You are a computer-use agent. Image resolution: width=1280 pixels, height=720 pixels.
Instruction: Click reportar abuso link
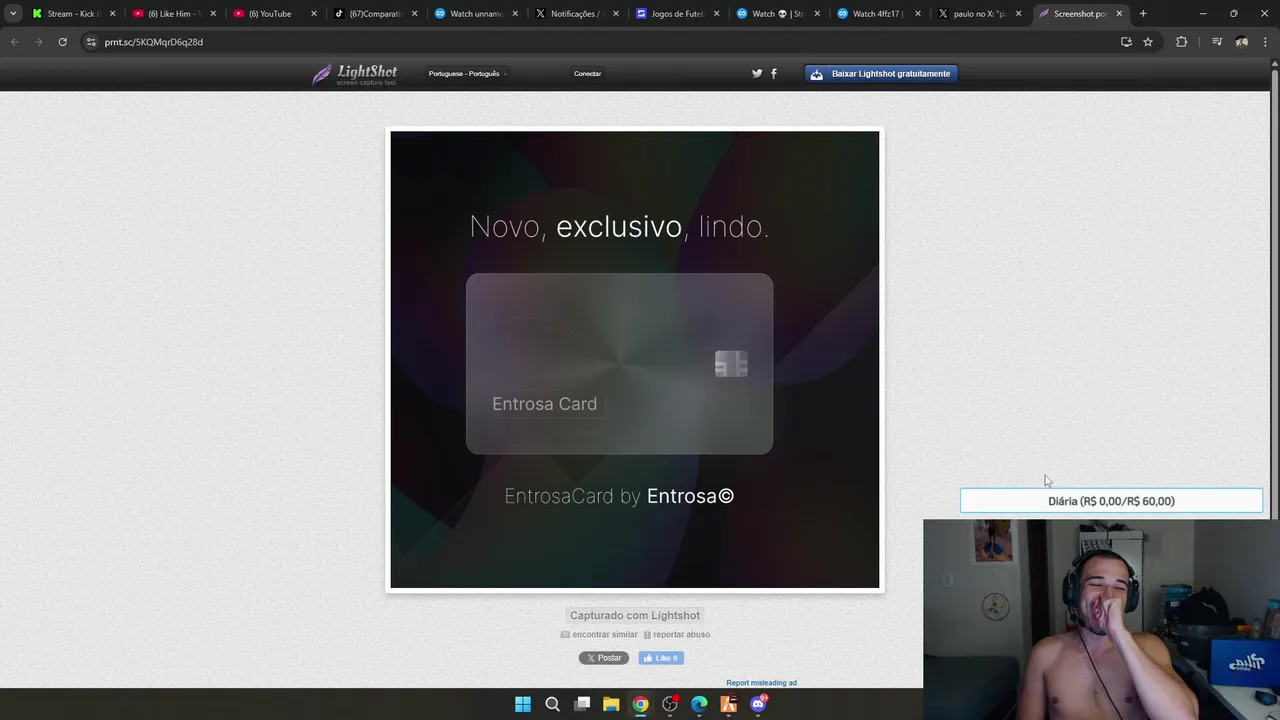click(x=677, y=635)
